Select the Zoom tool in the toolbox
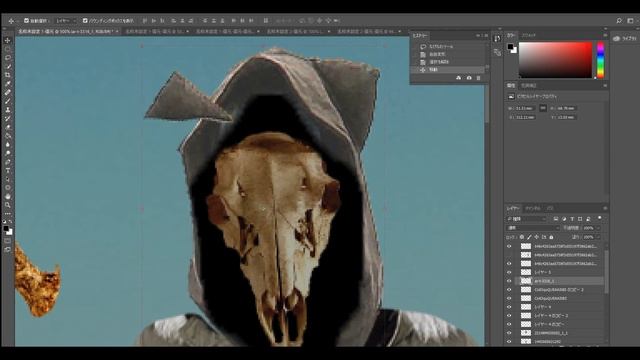 (8, 205)
